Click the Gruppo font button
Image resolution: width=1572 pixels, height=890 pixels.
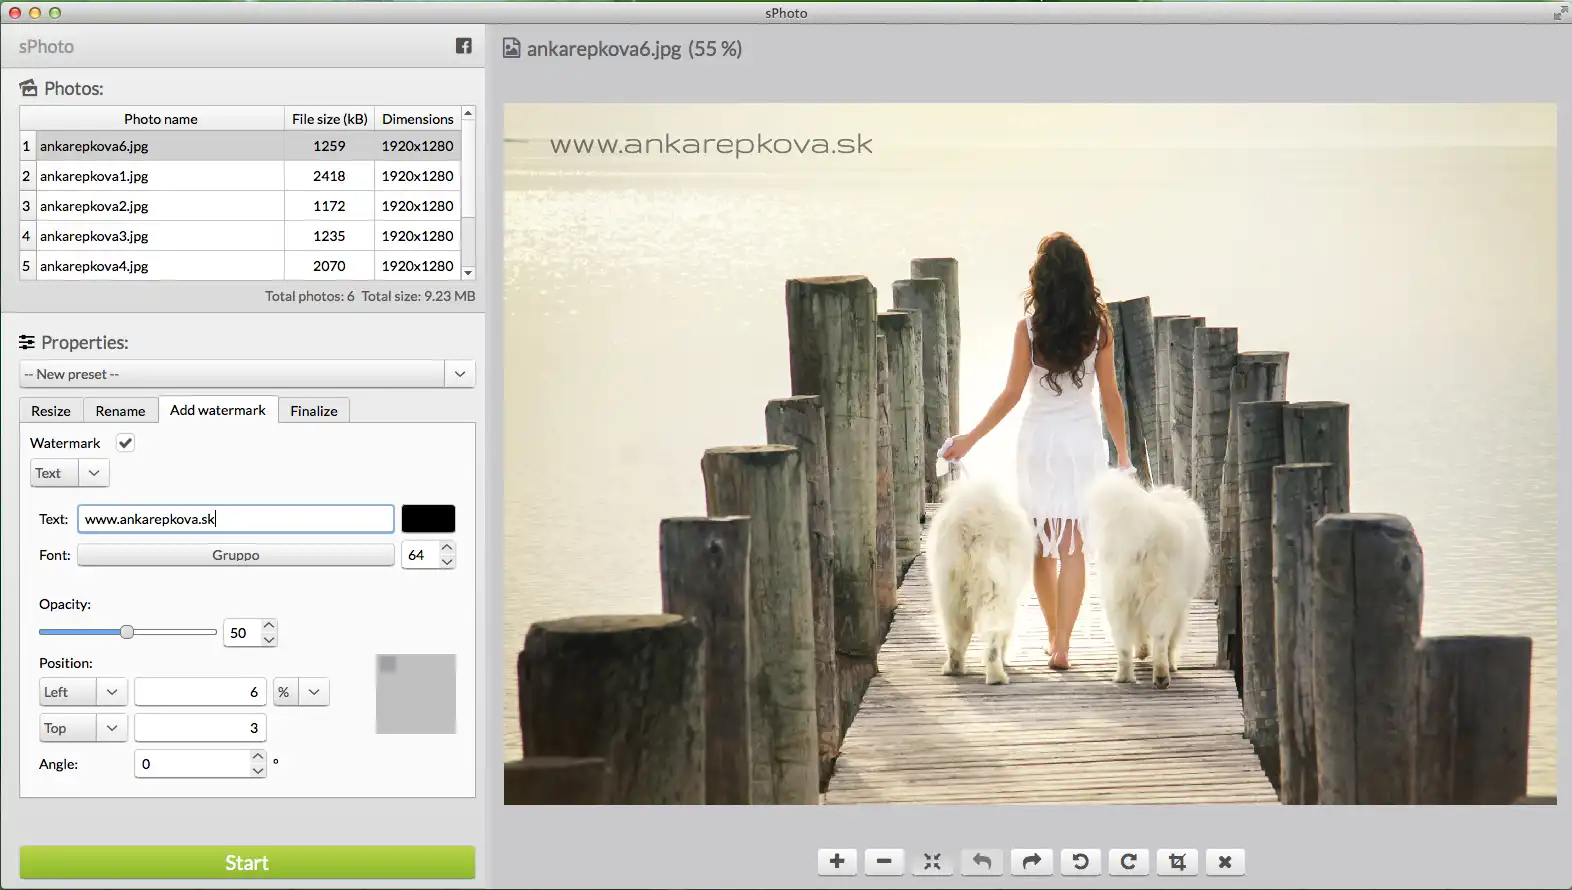tap(236, 555)
